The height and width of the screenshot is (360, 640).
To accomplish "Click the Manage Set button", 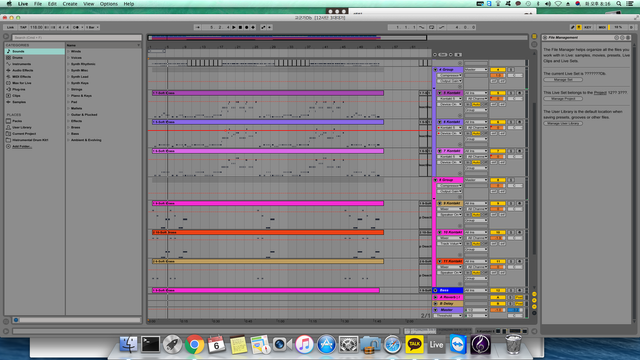I will pos(563,80).
